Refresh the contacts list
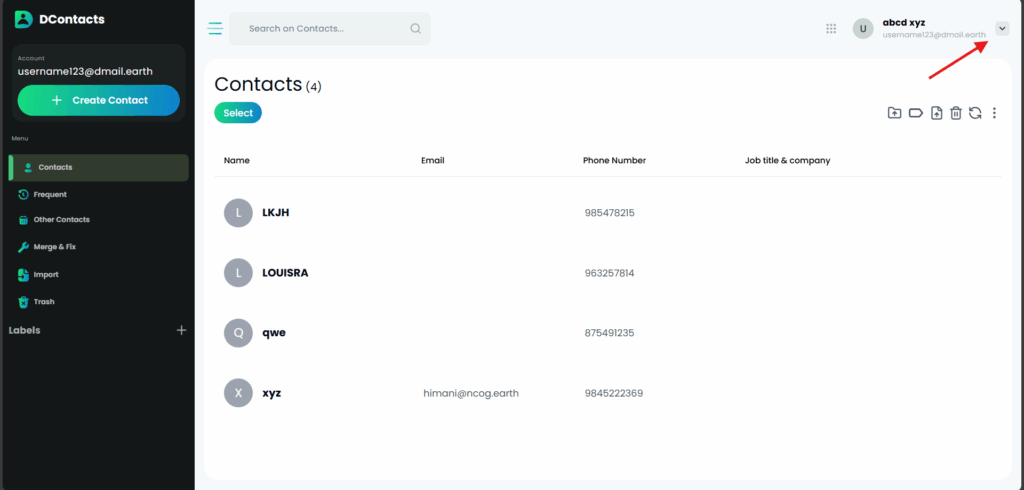 (975, 114)
